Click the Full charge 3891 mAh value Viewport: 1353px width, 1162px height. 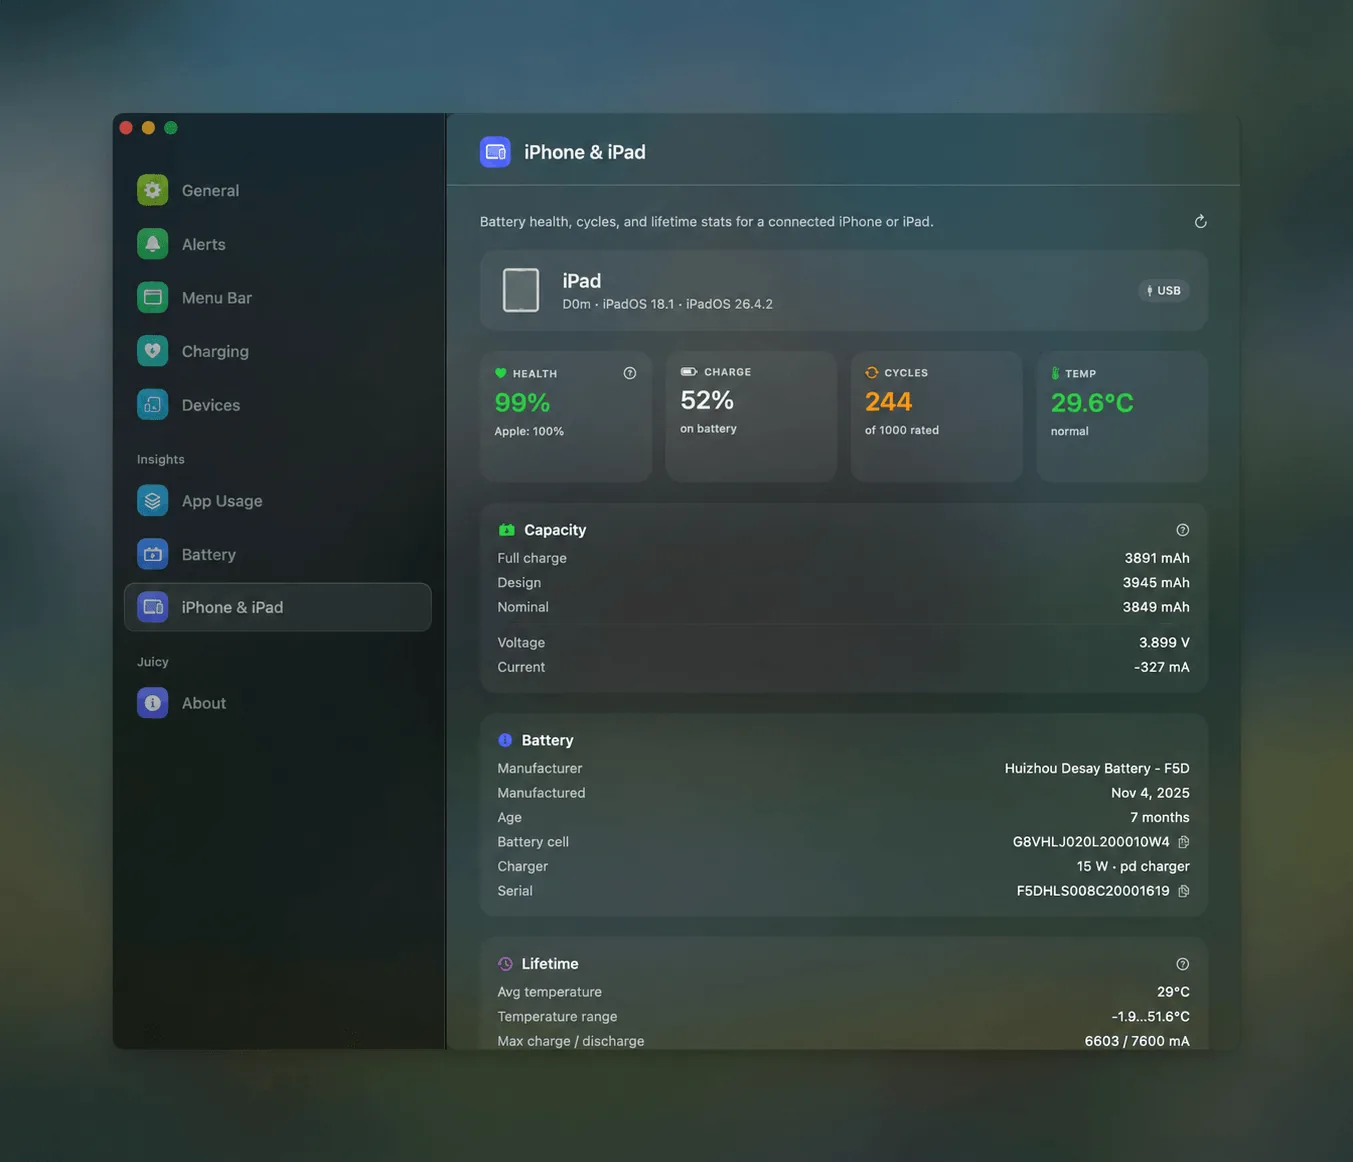point(1157,558)
